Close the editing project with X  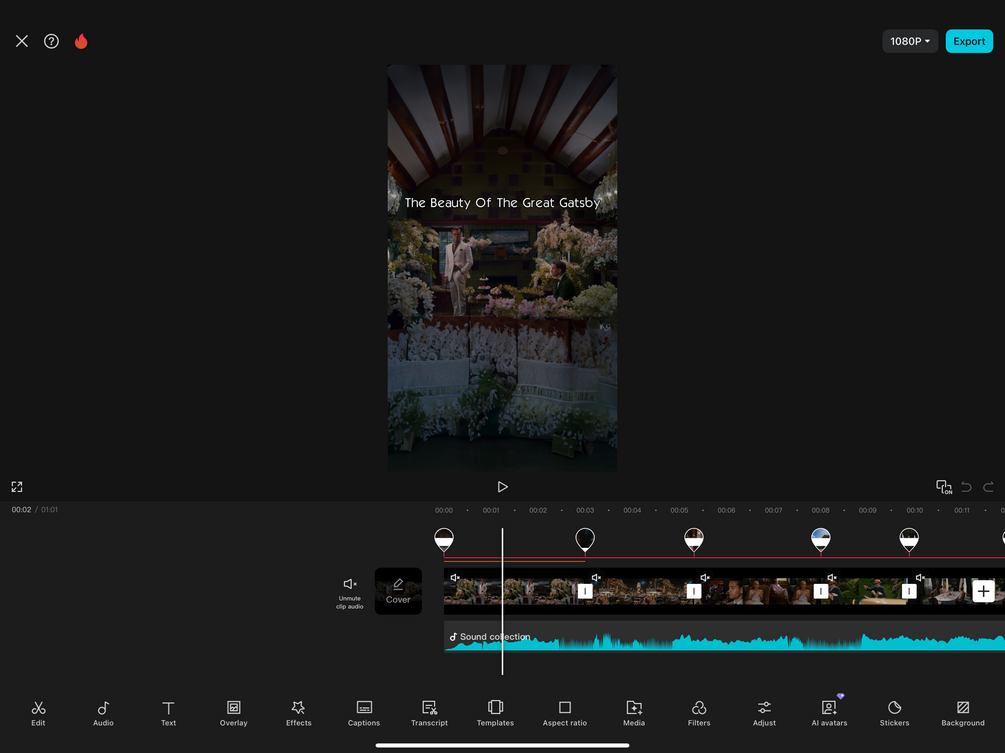[22, 41]
